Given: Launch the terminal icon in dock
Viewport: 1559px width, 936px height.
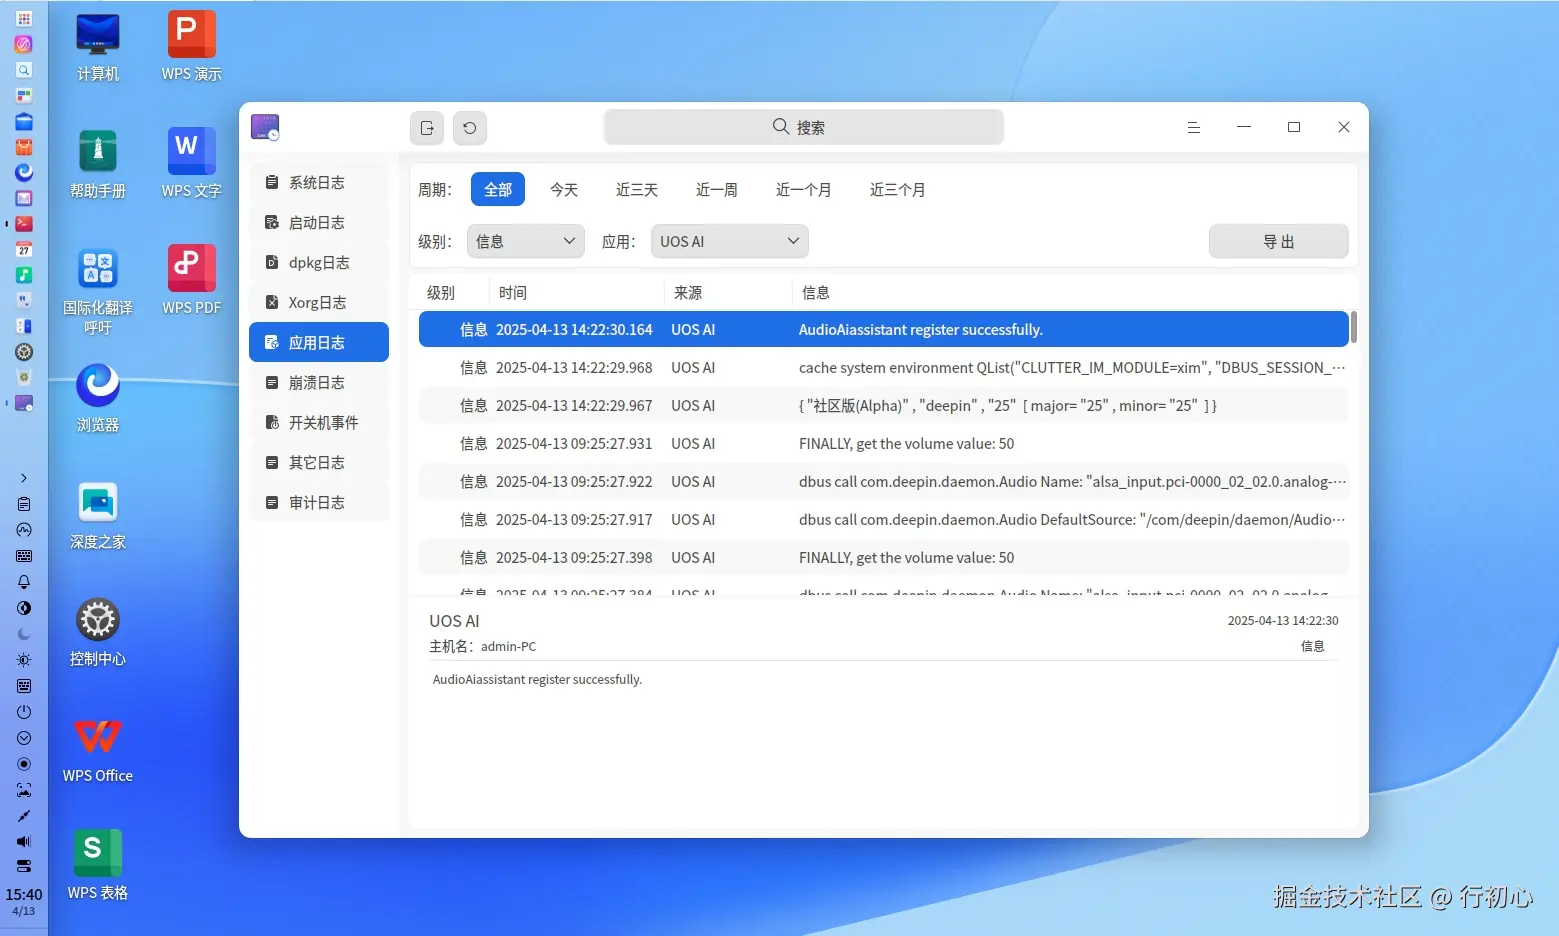Looking at the screenshot, I should (24, 224).
